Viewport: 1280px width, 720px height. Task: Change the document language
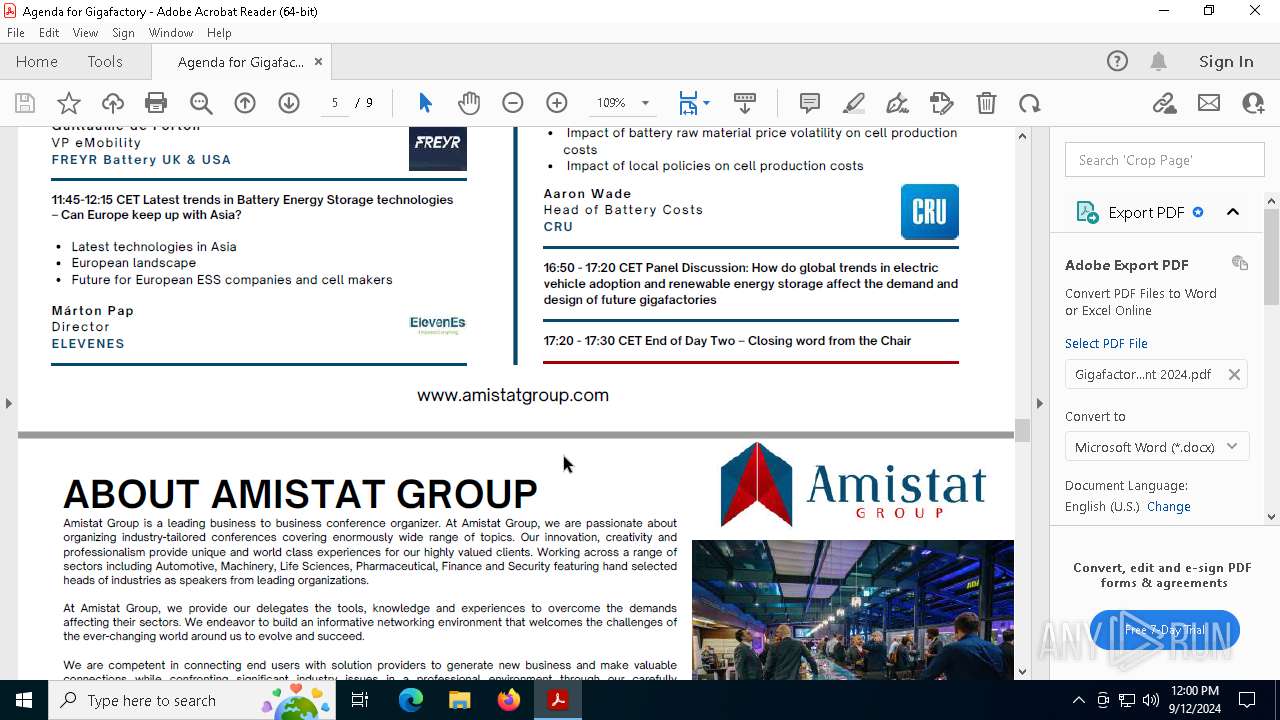click(x=1169, y=506)
